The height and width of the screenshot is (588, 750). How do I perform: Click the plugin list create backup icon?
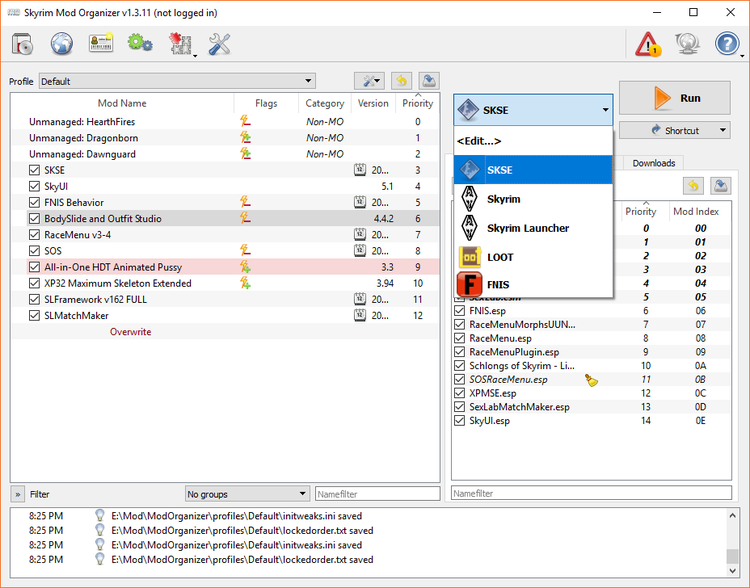click(720, 186)
